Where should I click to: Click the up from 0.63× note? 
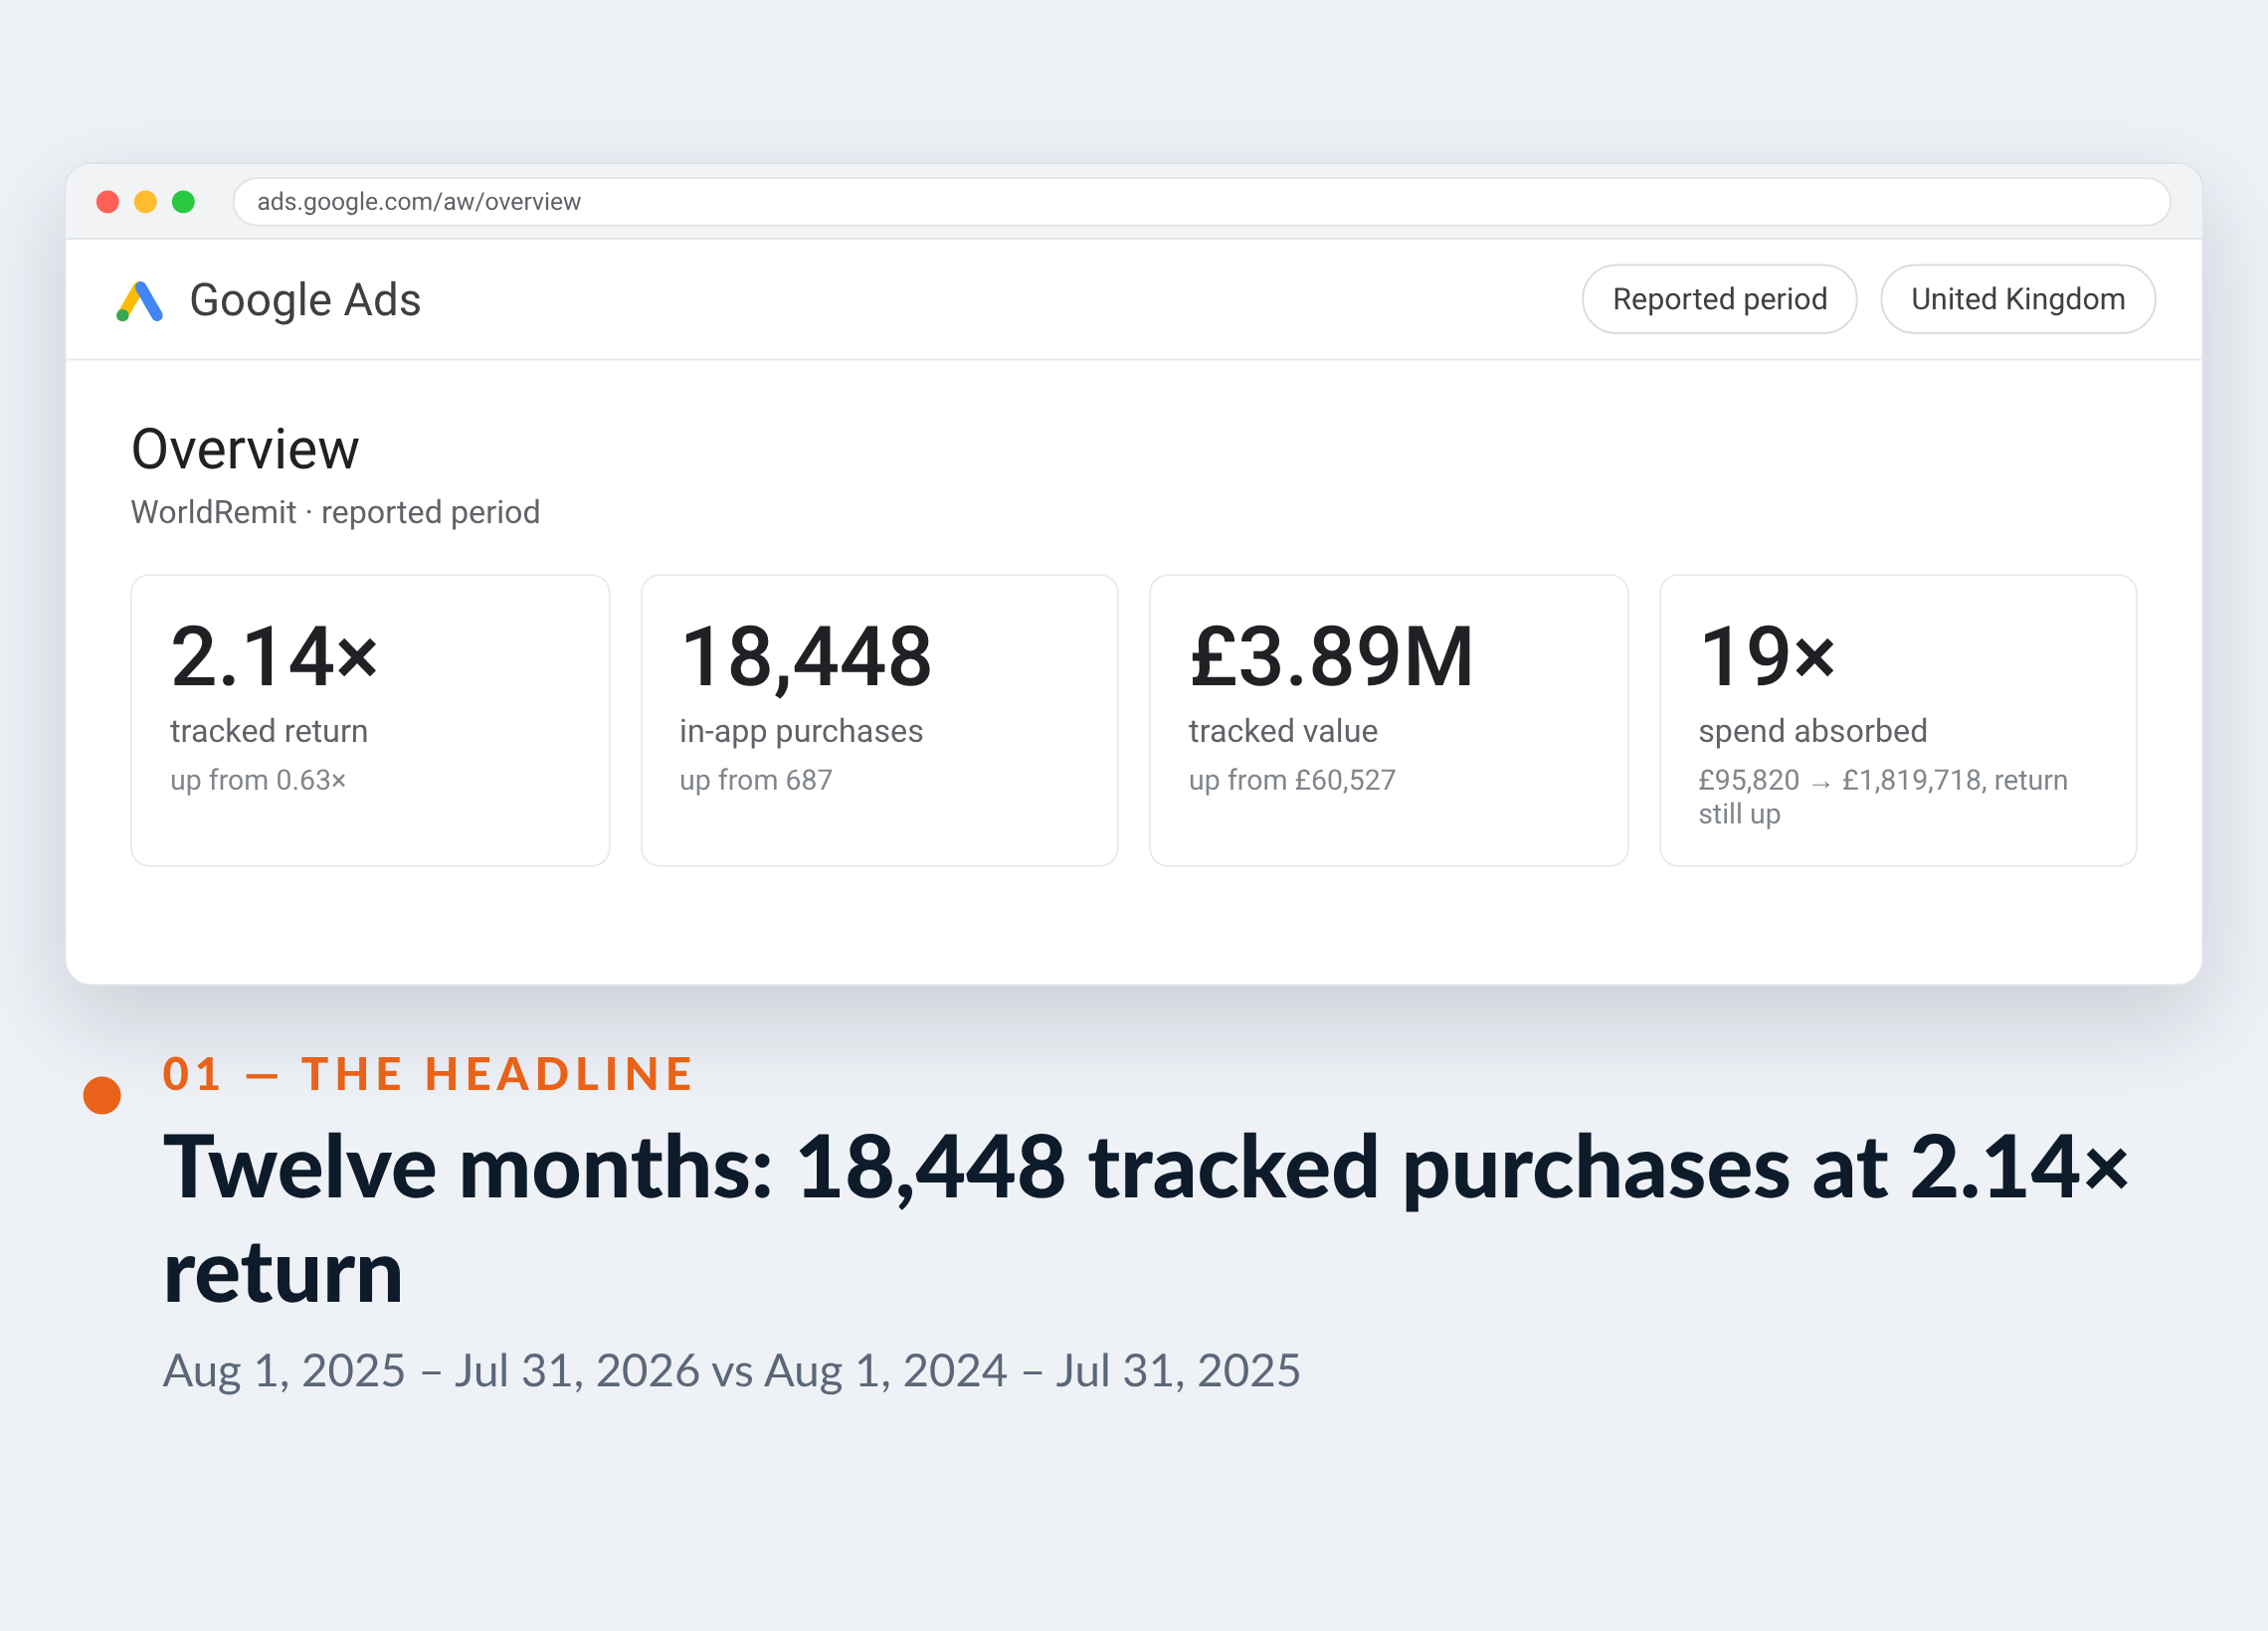[258, 780]
